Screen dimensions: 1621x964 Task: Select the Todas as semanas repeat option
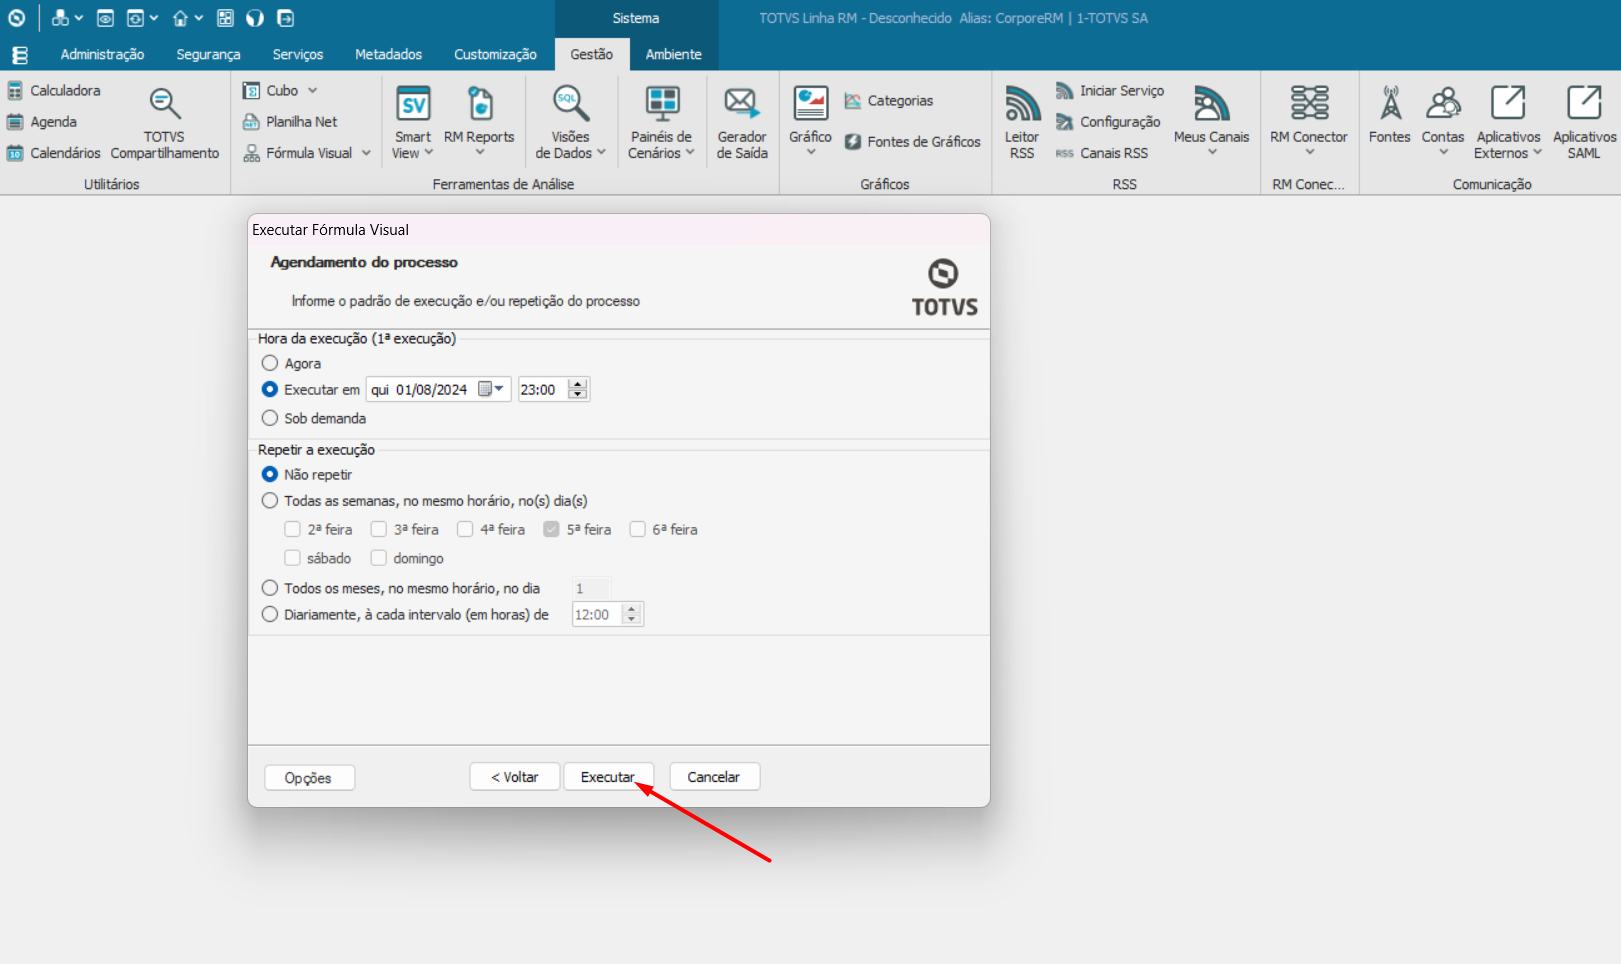(x=270, y=500)
